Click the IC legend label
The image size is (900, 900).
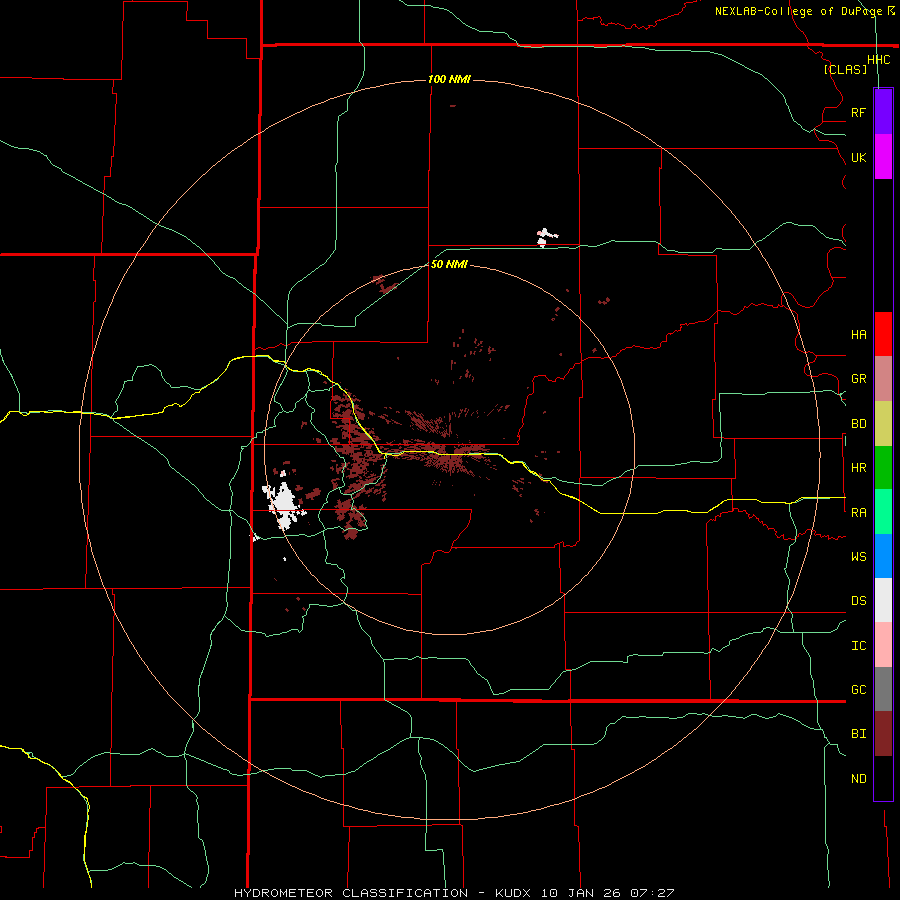858,646
